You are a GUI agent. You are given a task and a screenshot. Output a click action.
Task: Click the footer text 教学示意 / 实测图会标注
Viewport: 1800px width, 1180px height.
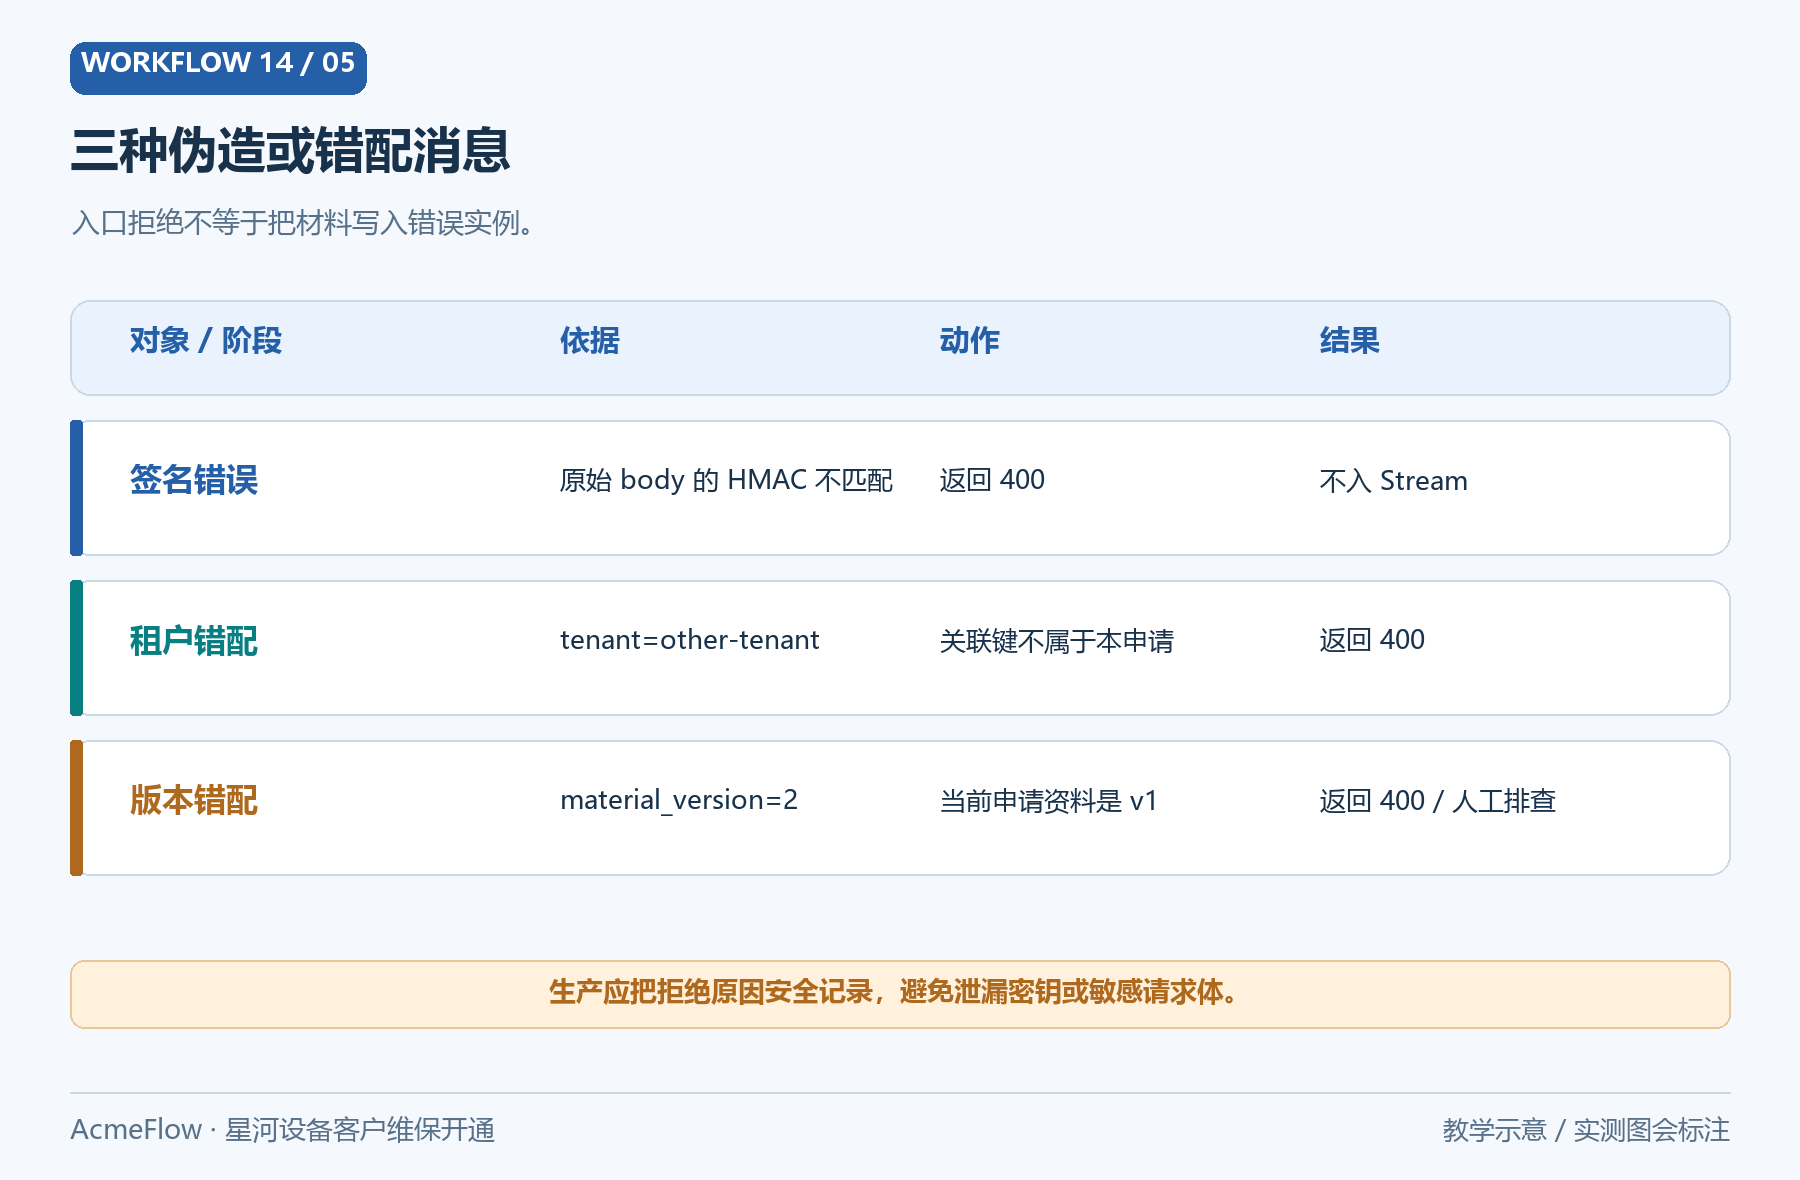pos(1586,1130)
